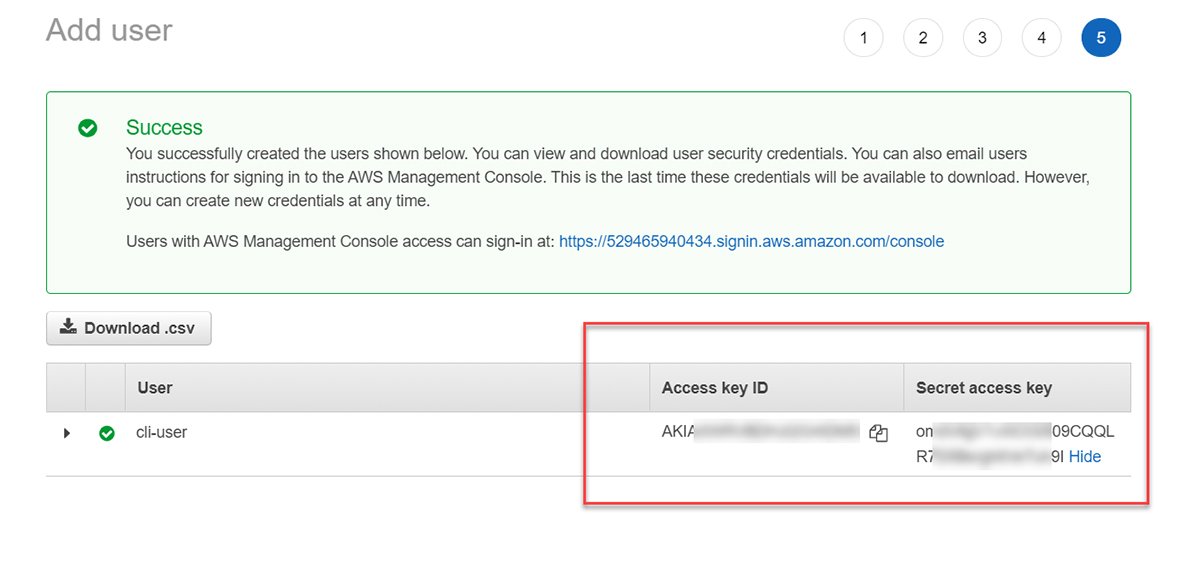Select step 4 circle
This screenshot has height=577, width=1200.
pos(1042,38)
